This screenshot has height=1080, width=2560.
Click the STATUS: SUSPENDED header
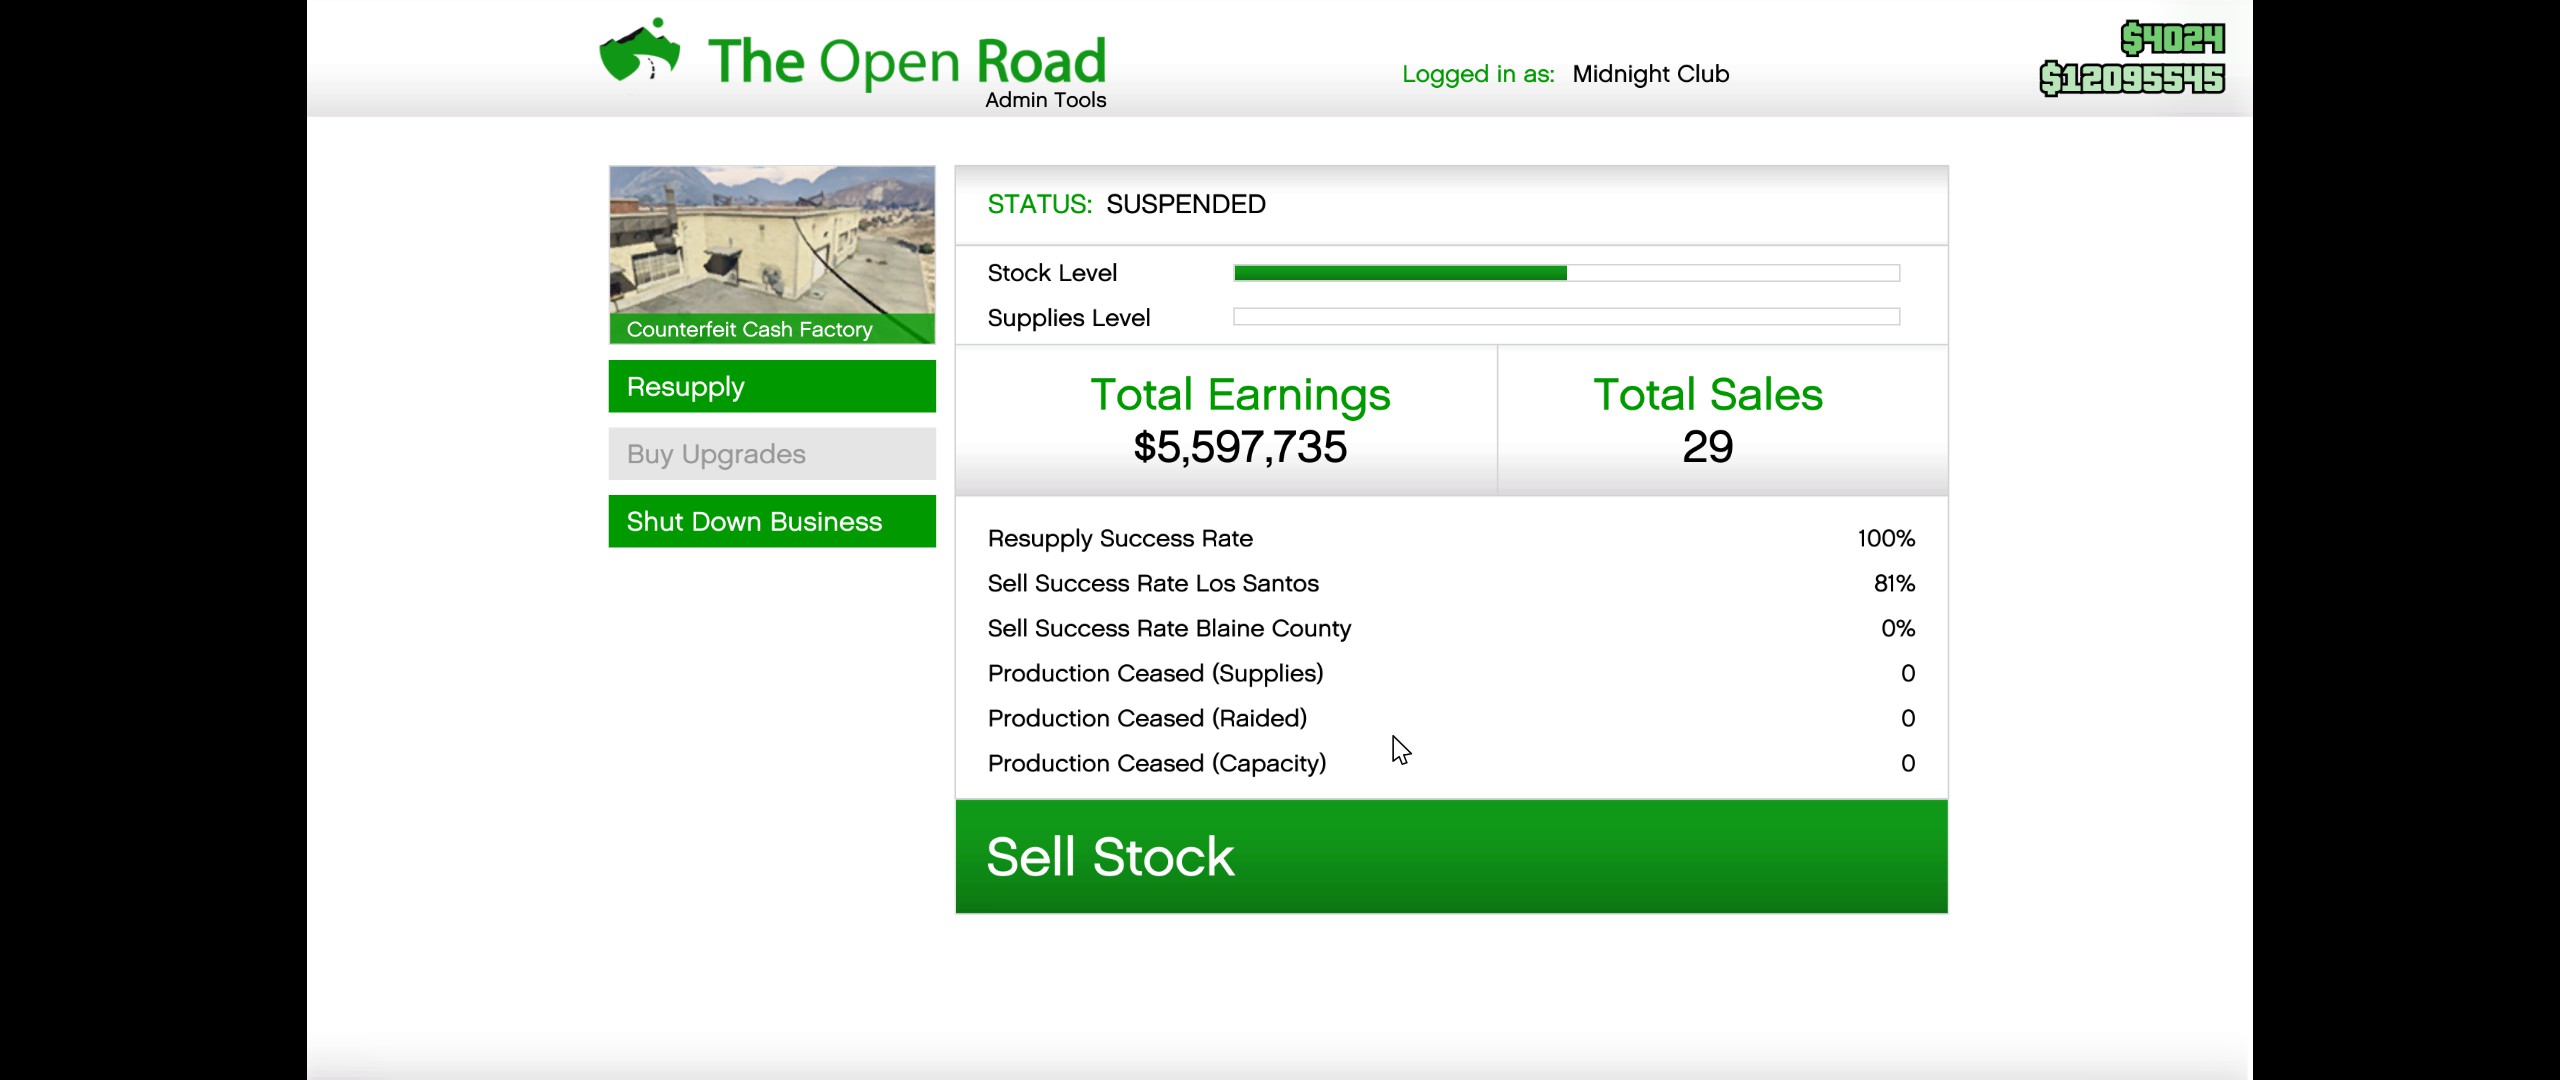click(1126, 204)
